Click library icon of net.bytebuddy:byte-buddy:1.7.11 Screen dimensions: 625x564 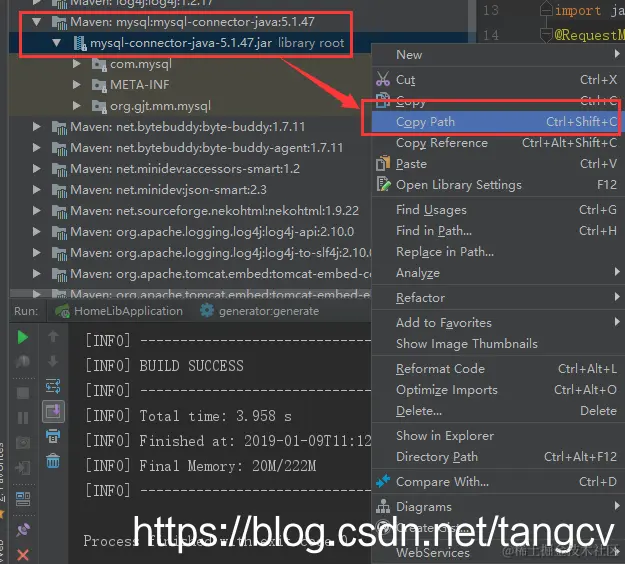[x=59, y=127]
